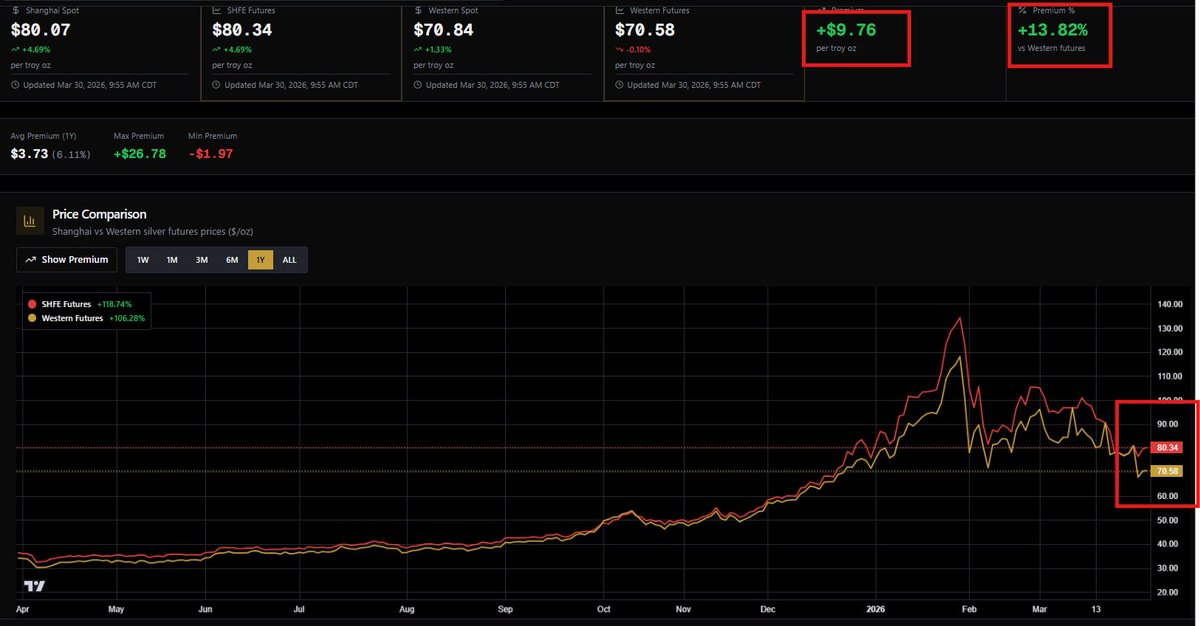
Task: Select the 3M time range
Action: [202, 259]
